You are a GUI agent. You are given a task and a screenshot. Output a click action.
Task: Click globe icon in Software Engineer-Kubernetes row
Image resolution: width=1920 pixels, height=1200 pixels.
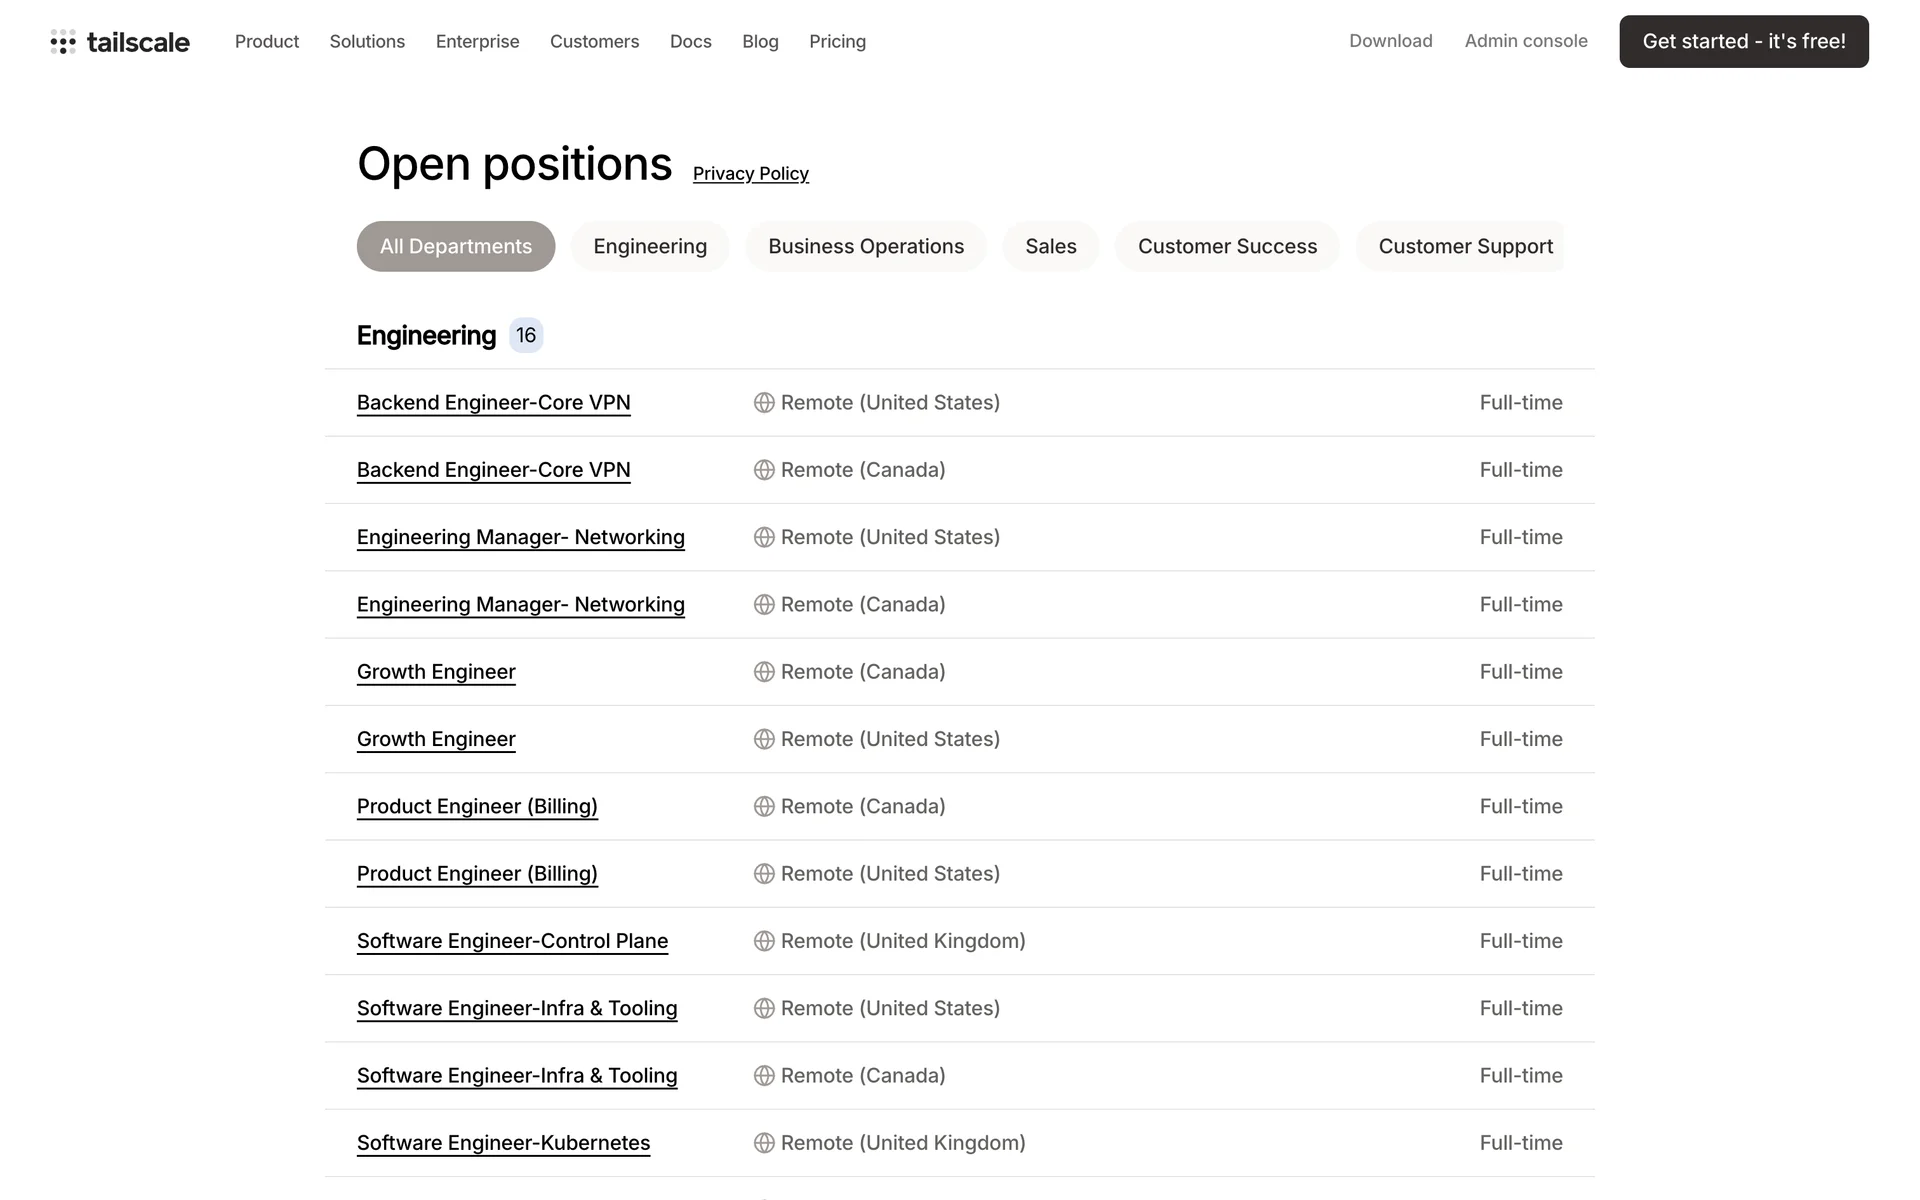pyautogui.click(x=764, y=1143)
